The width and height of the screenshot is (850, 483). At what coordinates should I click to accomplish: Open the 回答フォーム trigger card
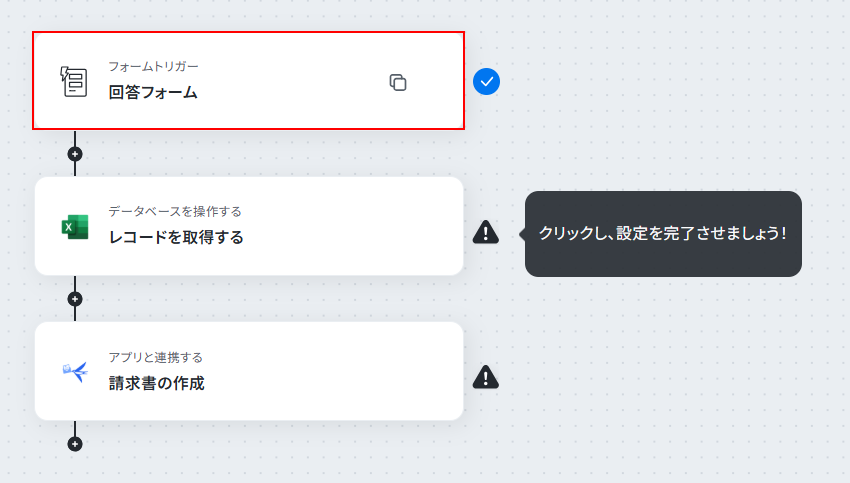pos(248,80)
